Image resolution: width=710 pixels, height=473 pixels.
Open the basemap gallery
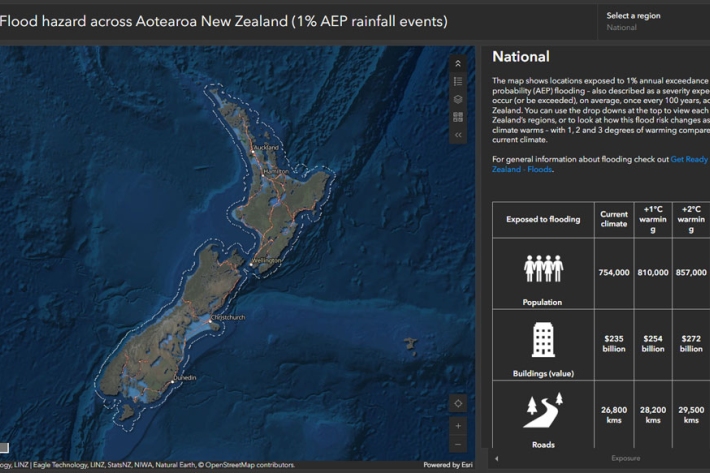(x=458, y=117)
